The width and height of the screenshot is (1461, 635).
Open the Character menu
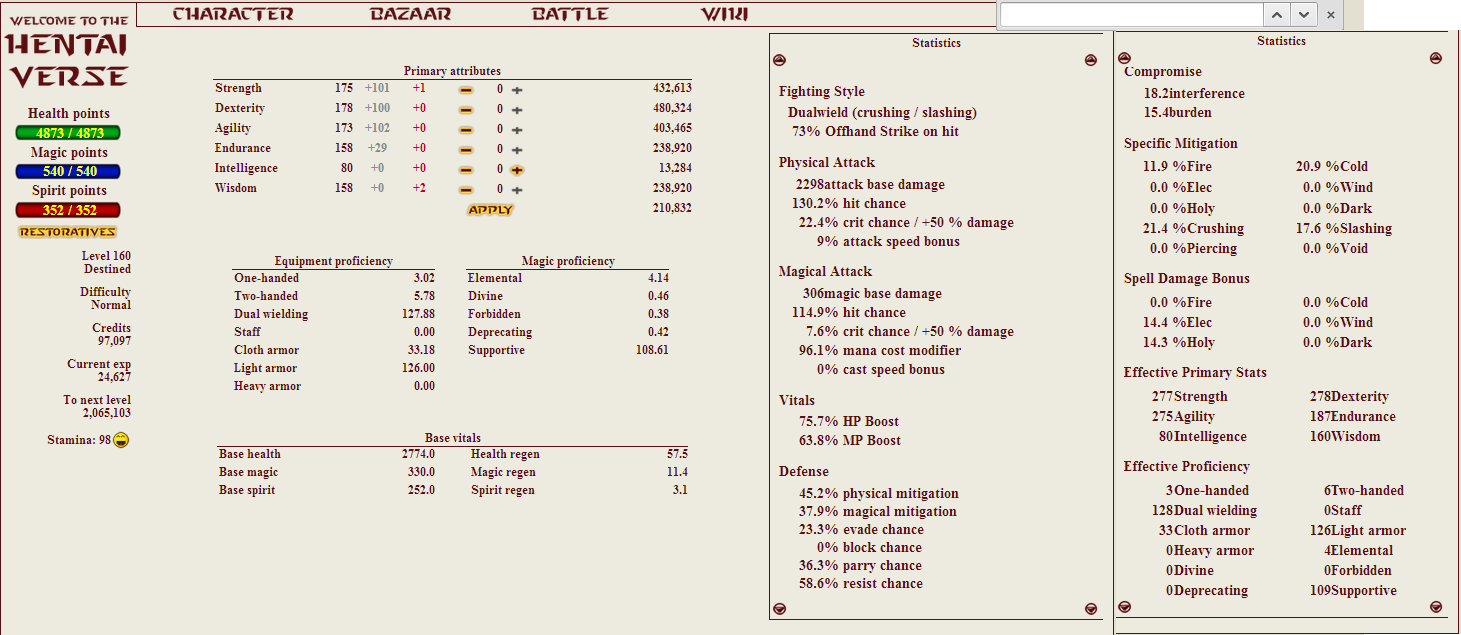(x=233, y=14)
